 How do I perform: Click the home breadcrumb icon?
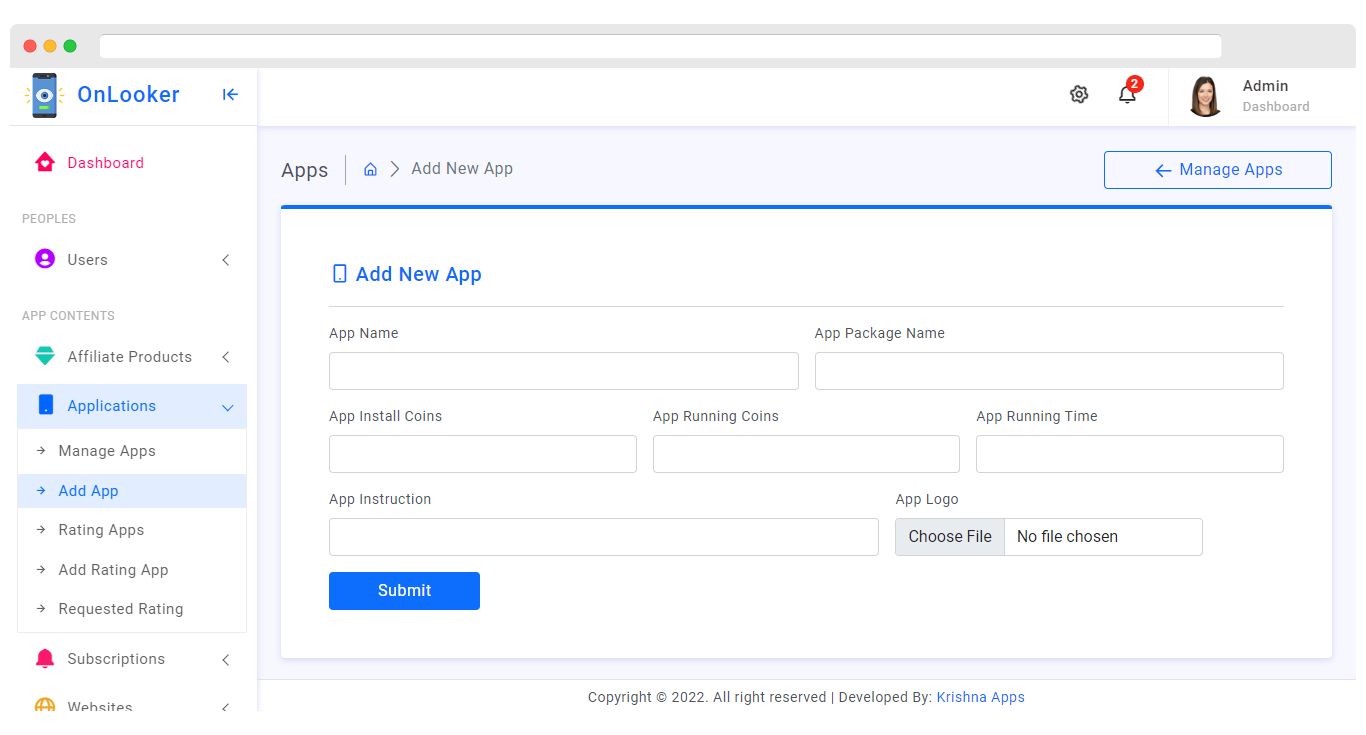370,169
